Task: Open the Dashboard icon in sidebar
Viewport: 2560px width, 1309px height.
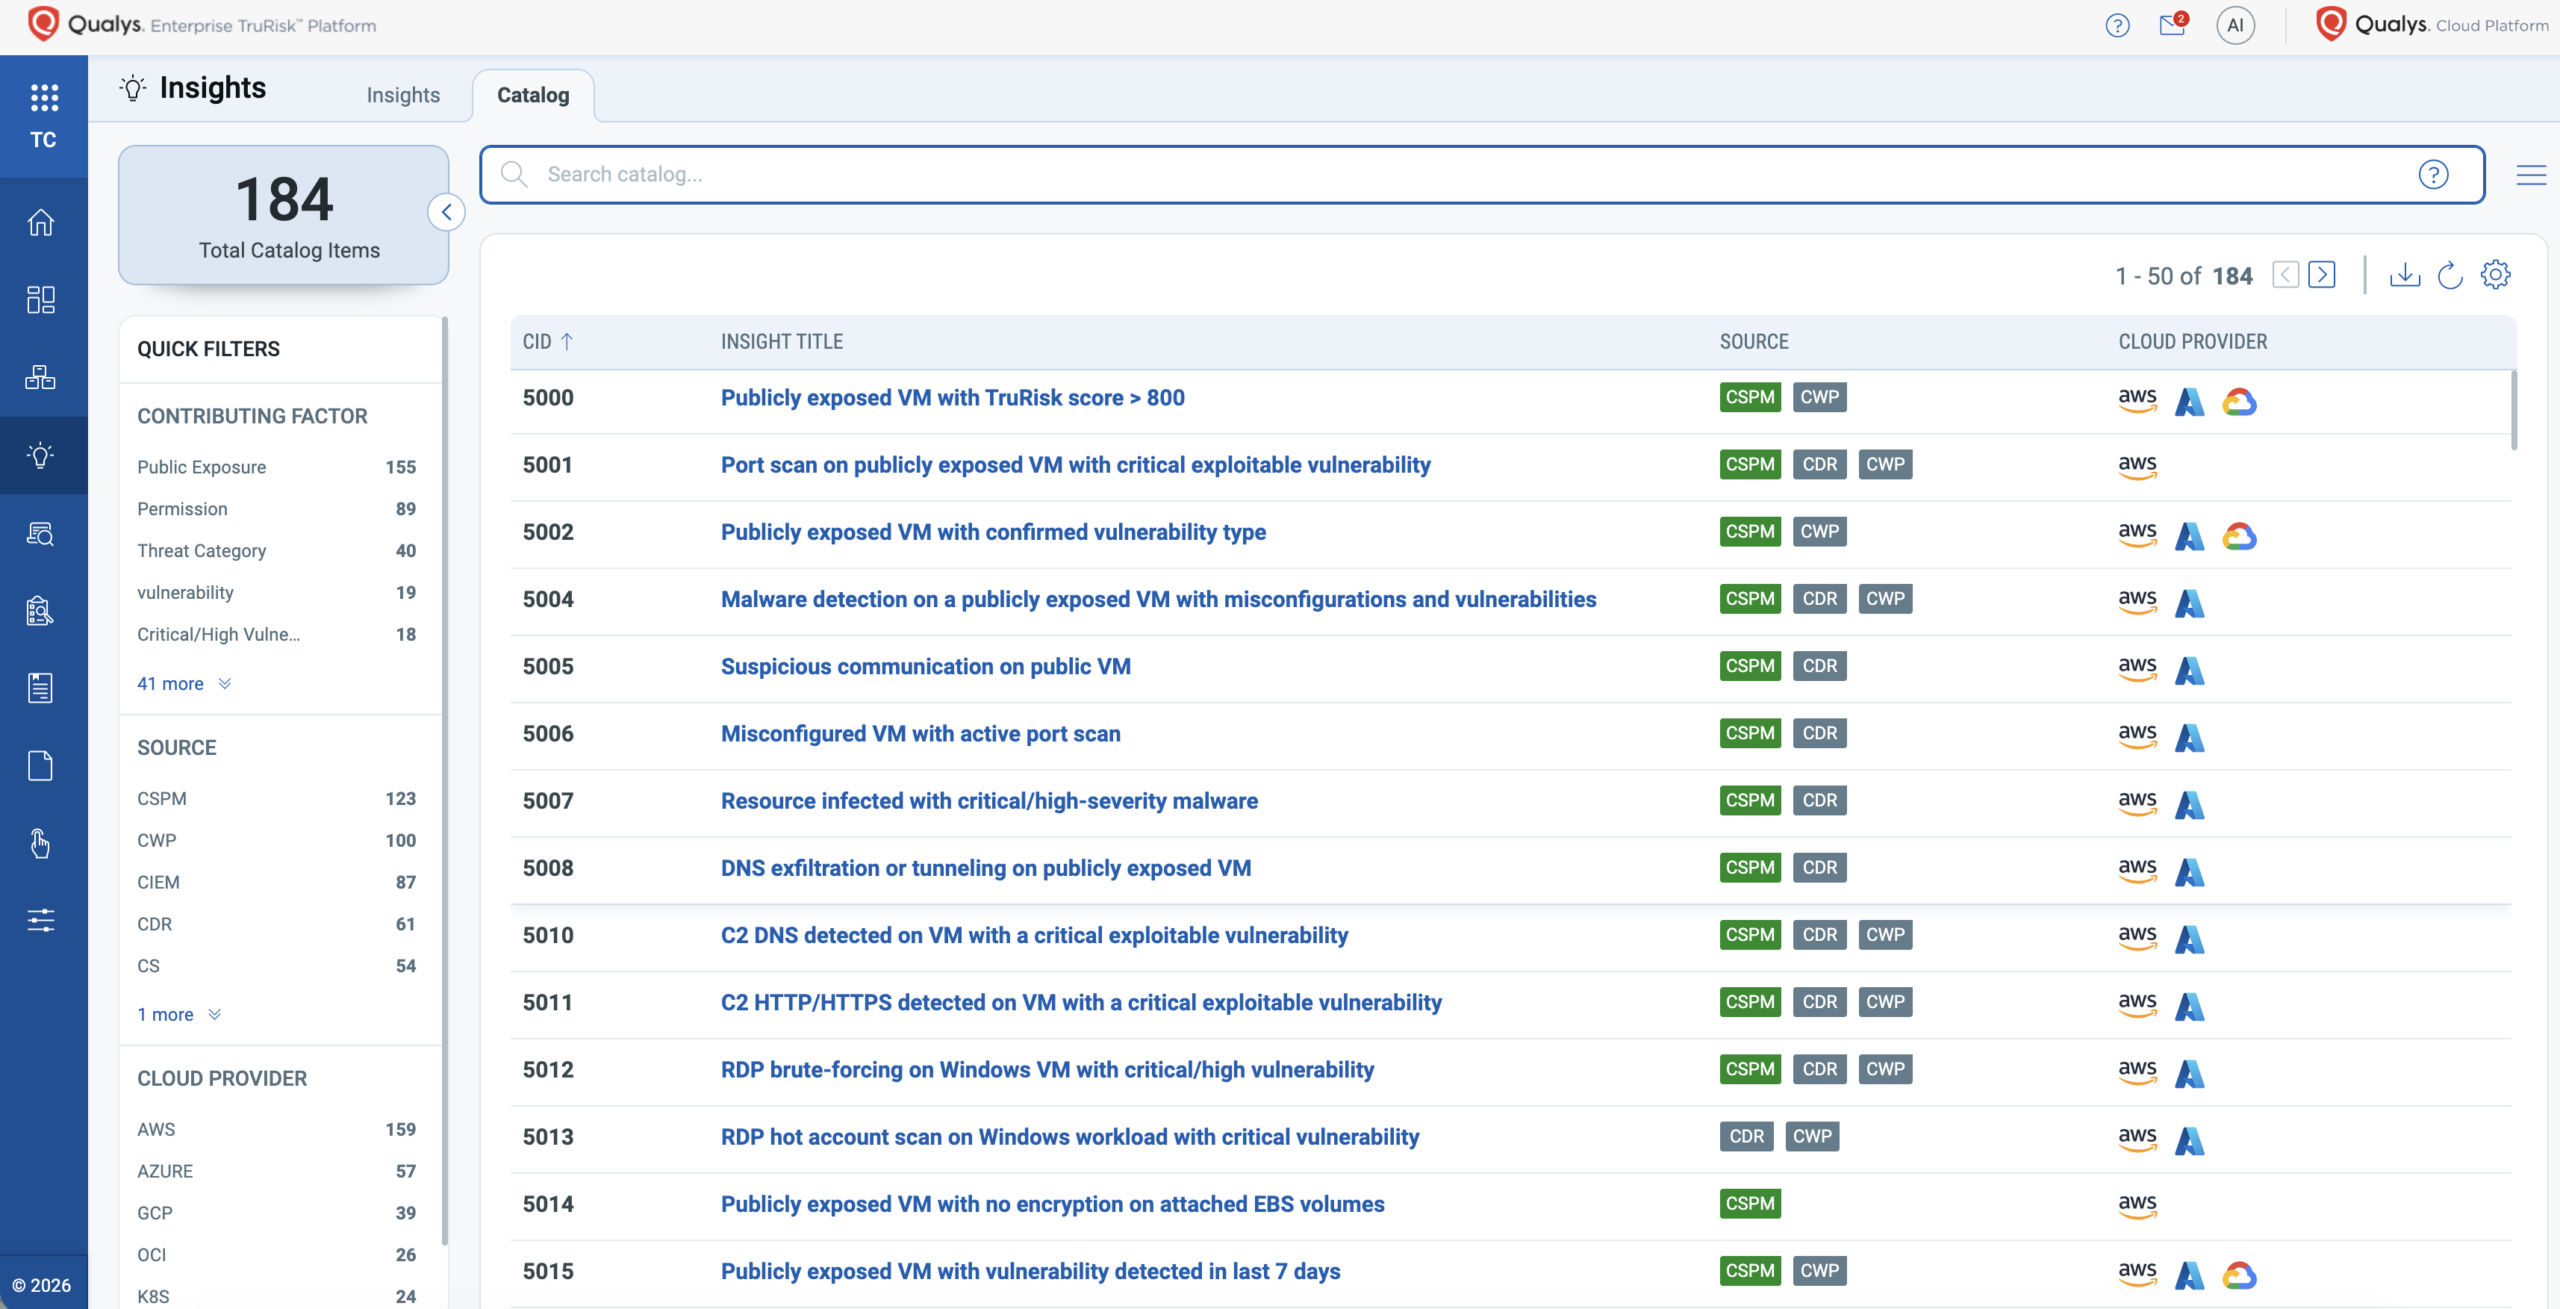Action: coord(41,299)
